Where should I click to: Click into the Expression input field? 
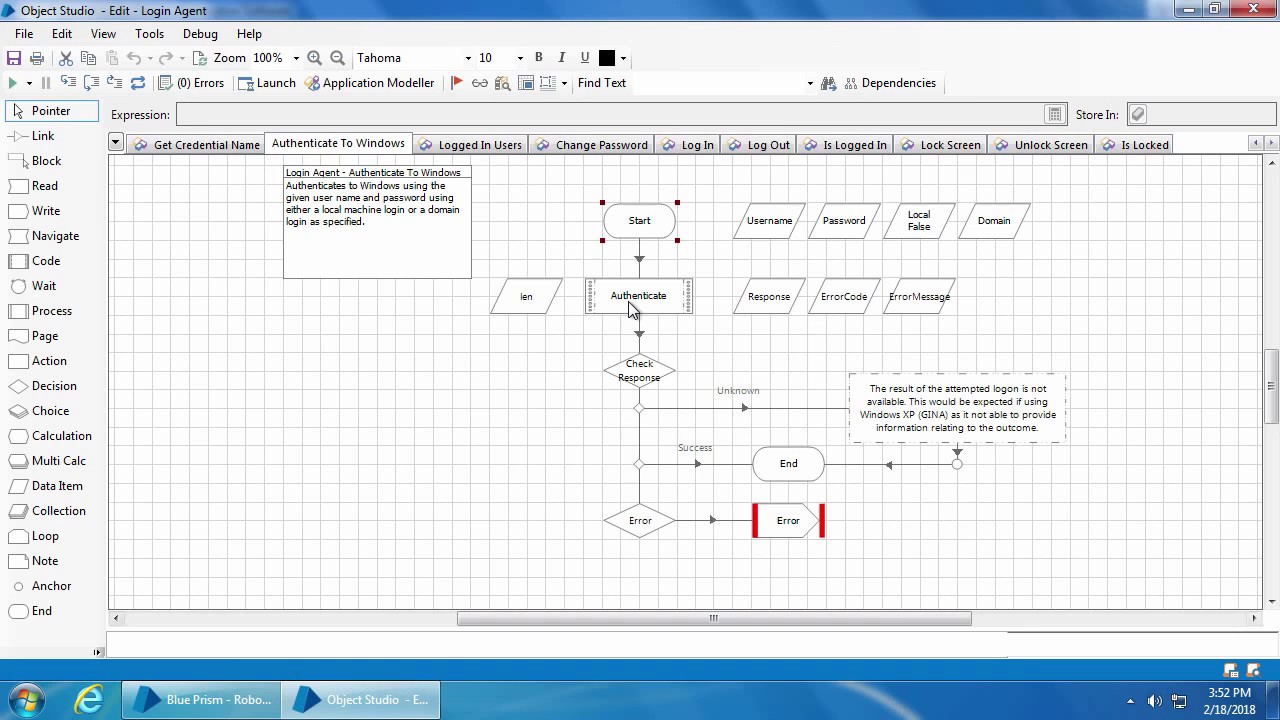pyautogui.click(x=612, y=115)
